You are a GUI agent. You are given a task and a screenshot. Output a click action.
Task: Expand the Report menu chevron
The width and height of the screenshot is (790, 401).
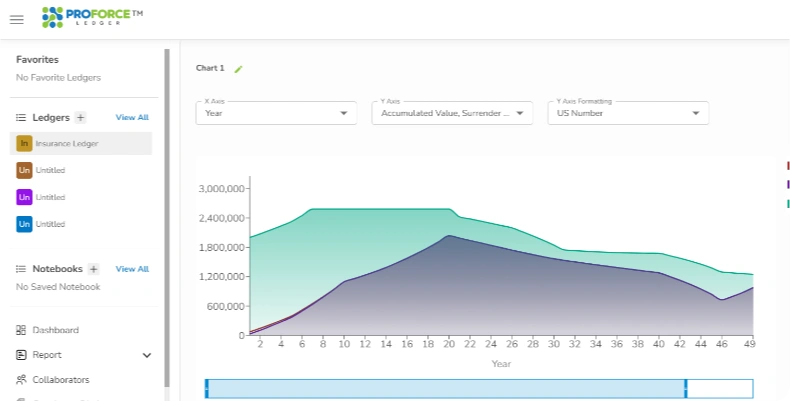coord(147,355)
